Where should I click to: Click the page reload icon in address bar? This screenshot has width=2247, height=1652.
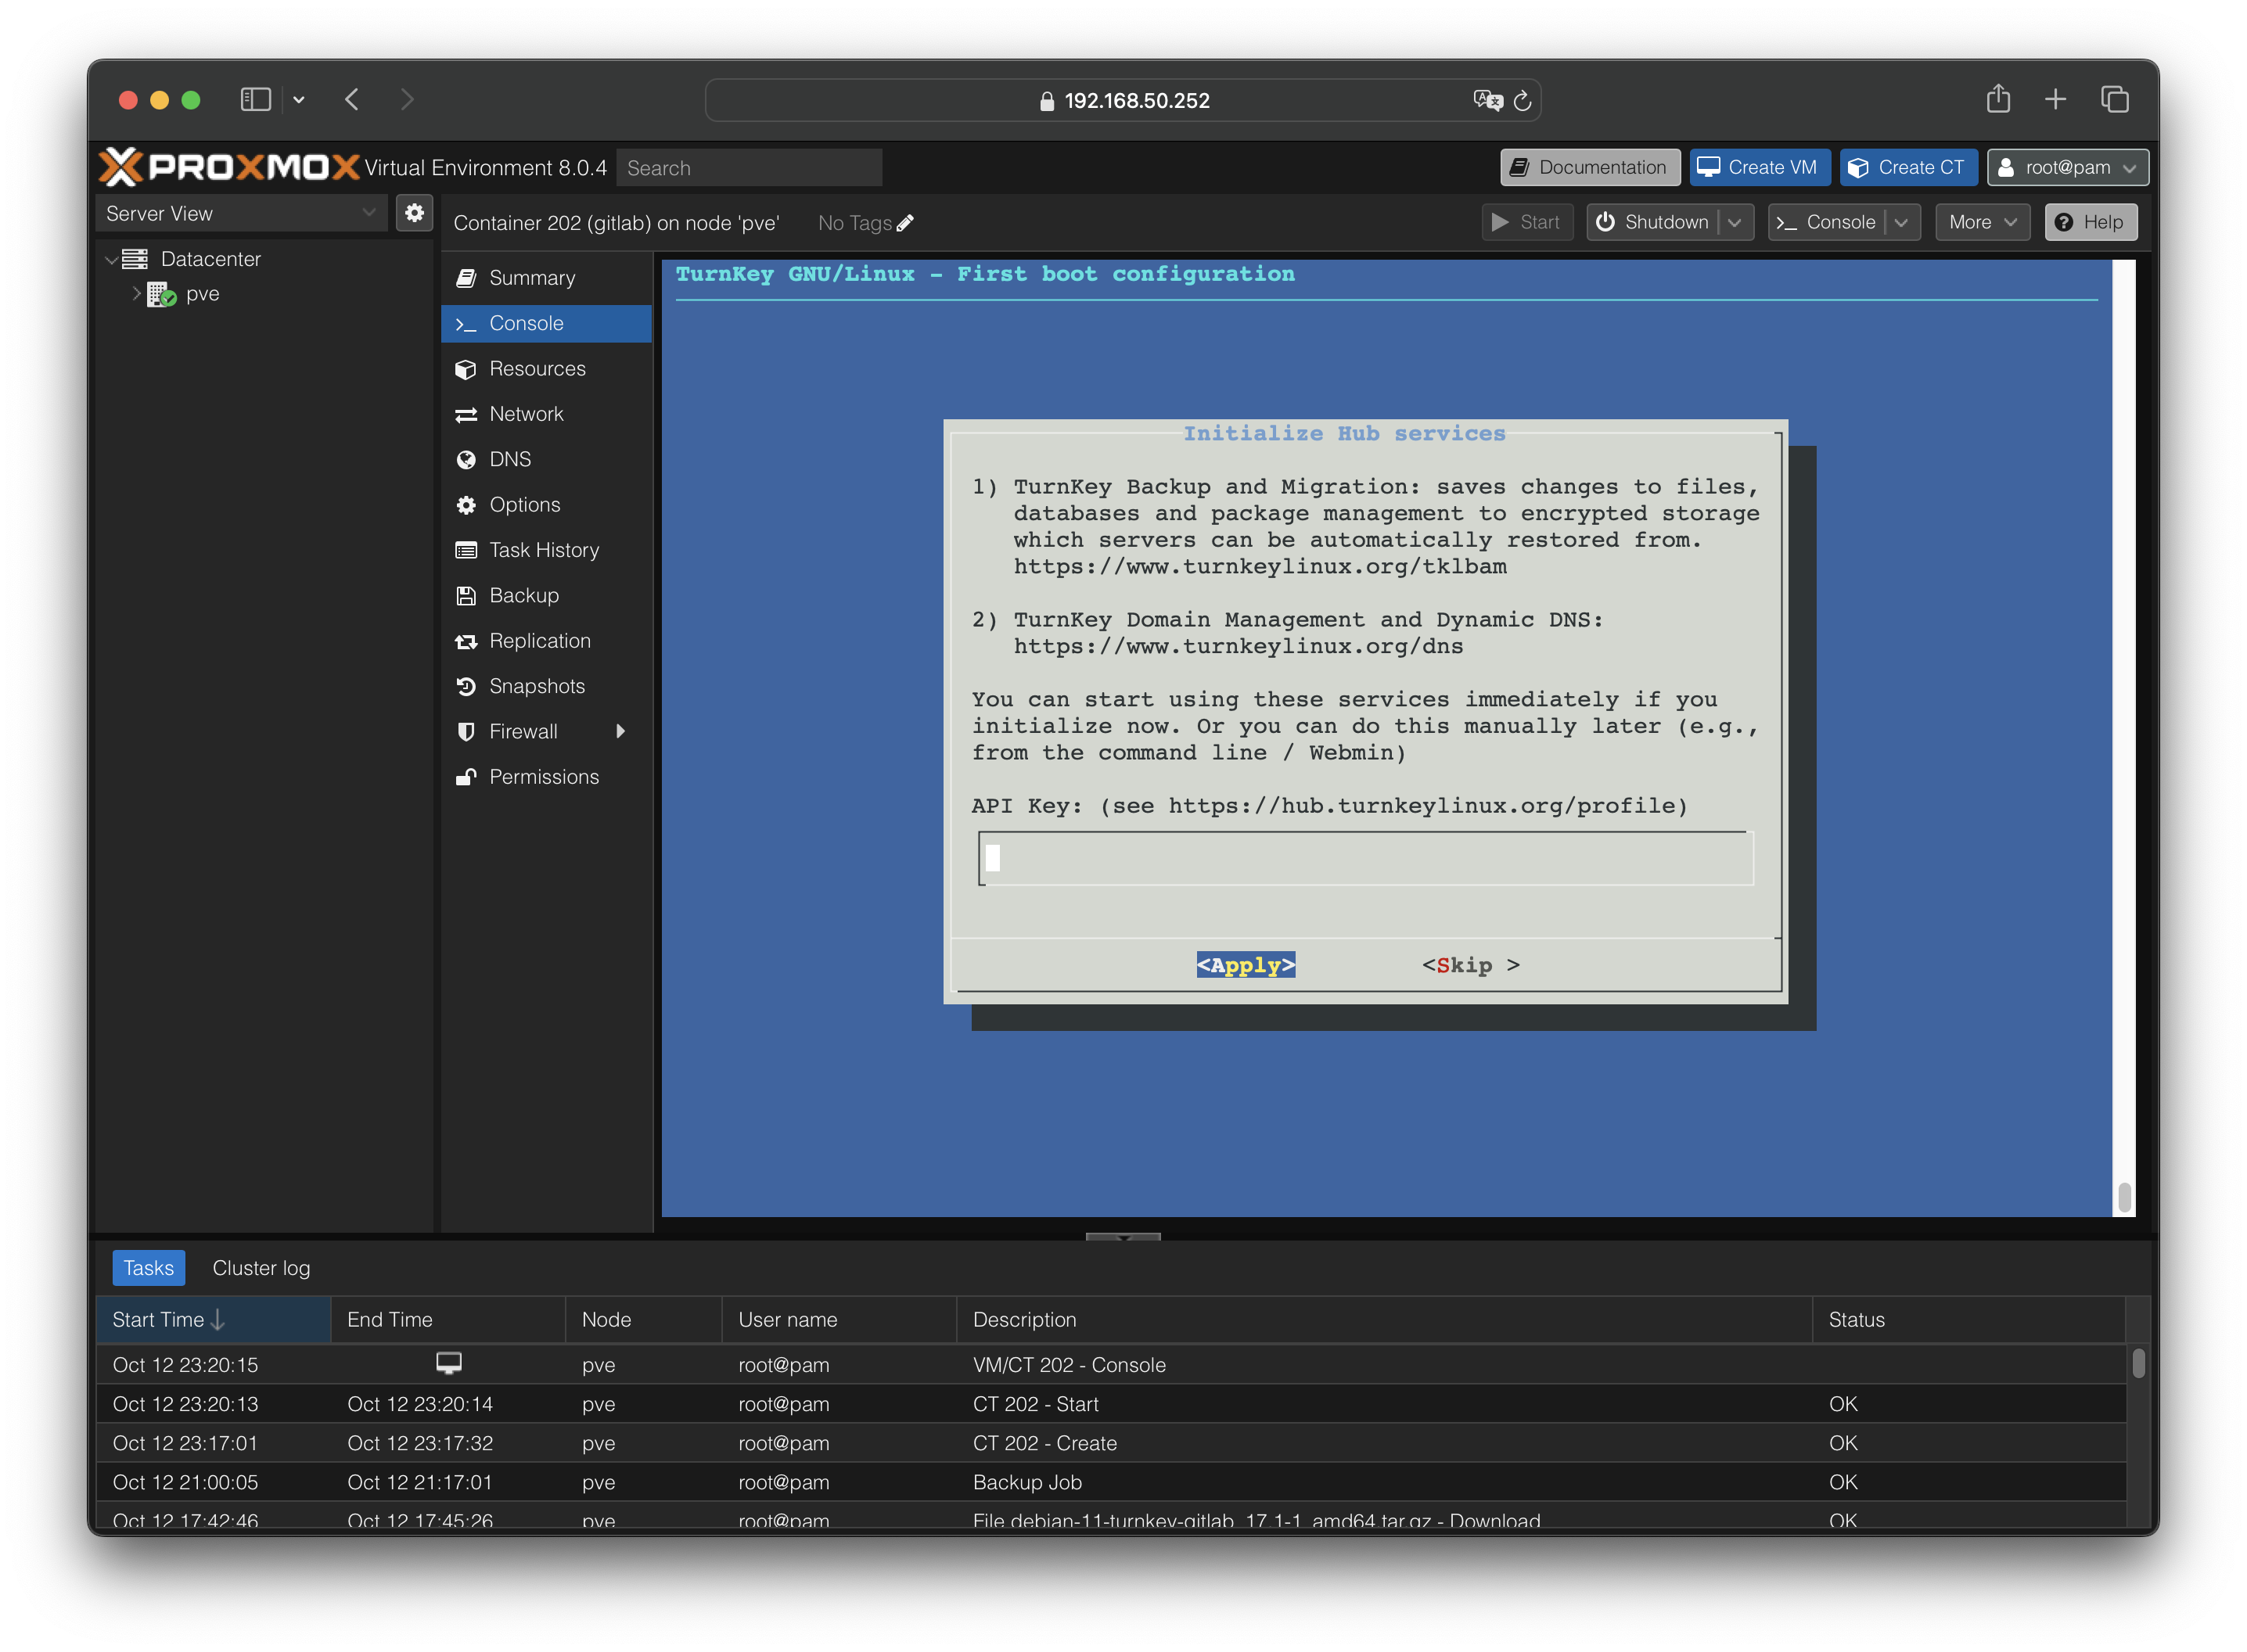point(1522,101)
